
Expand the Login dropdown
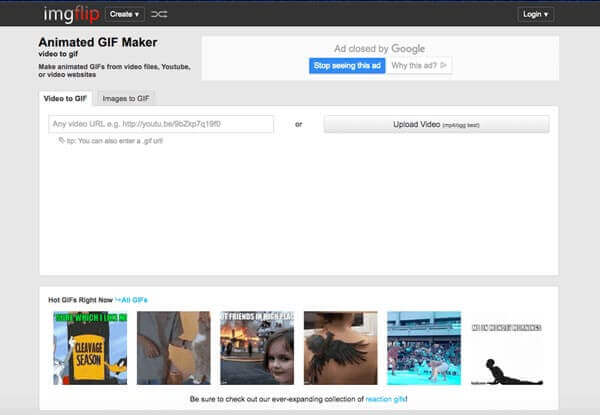[x=535, y=14]
